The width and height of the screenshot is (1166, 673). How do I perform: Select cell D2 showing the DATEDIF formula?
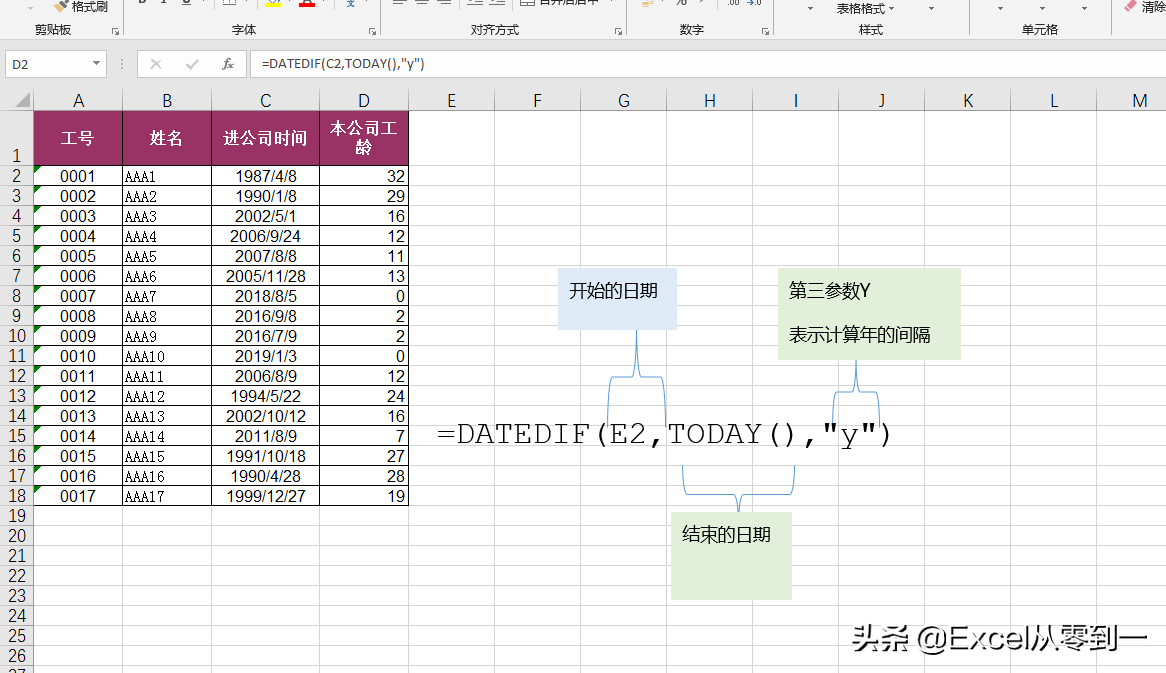[364, 175]
